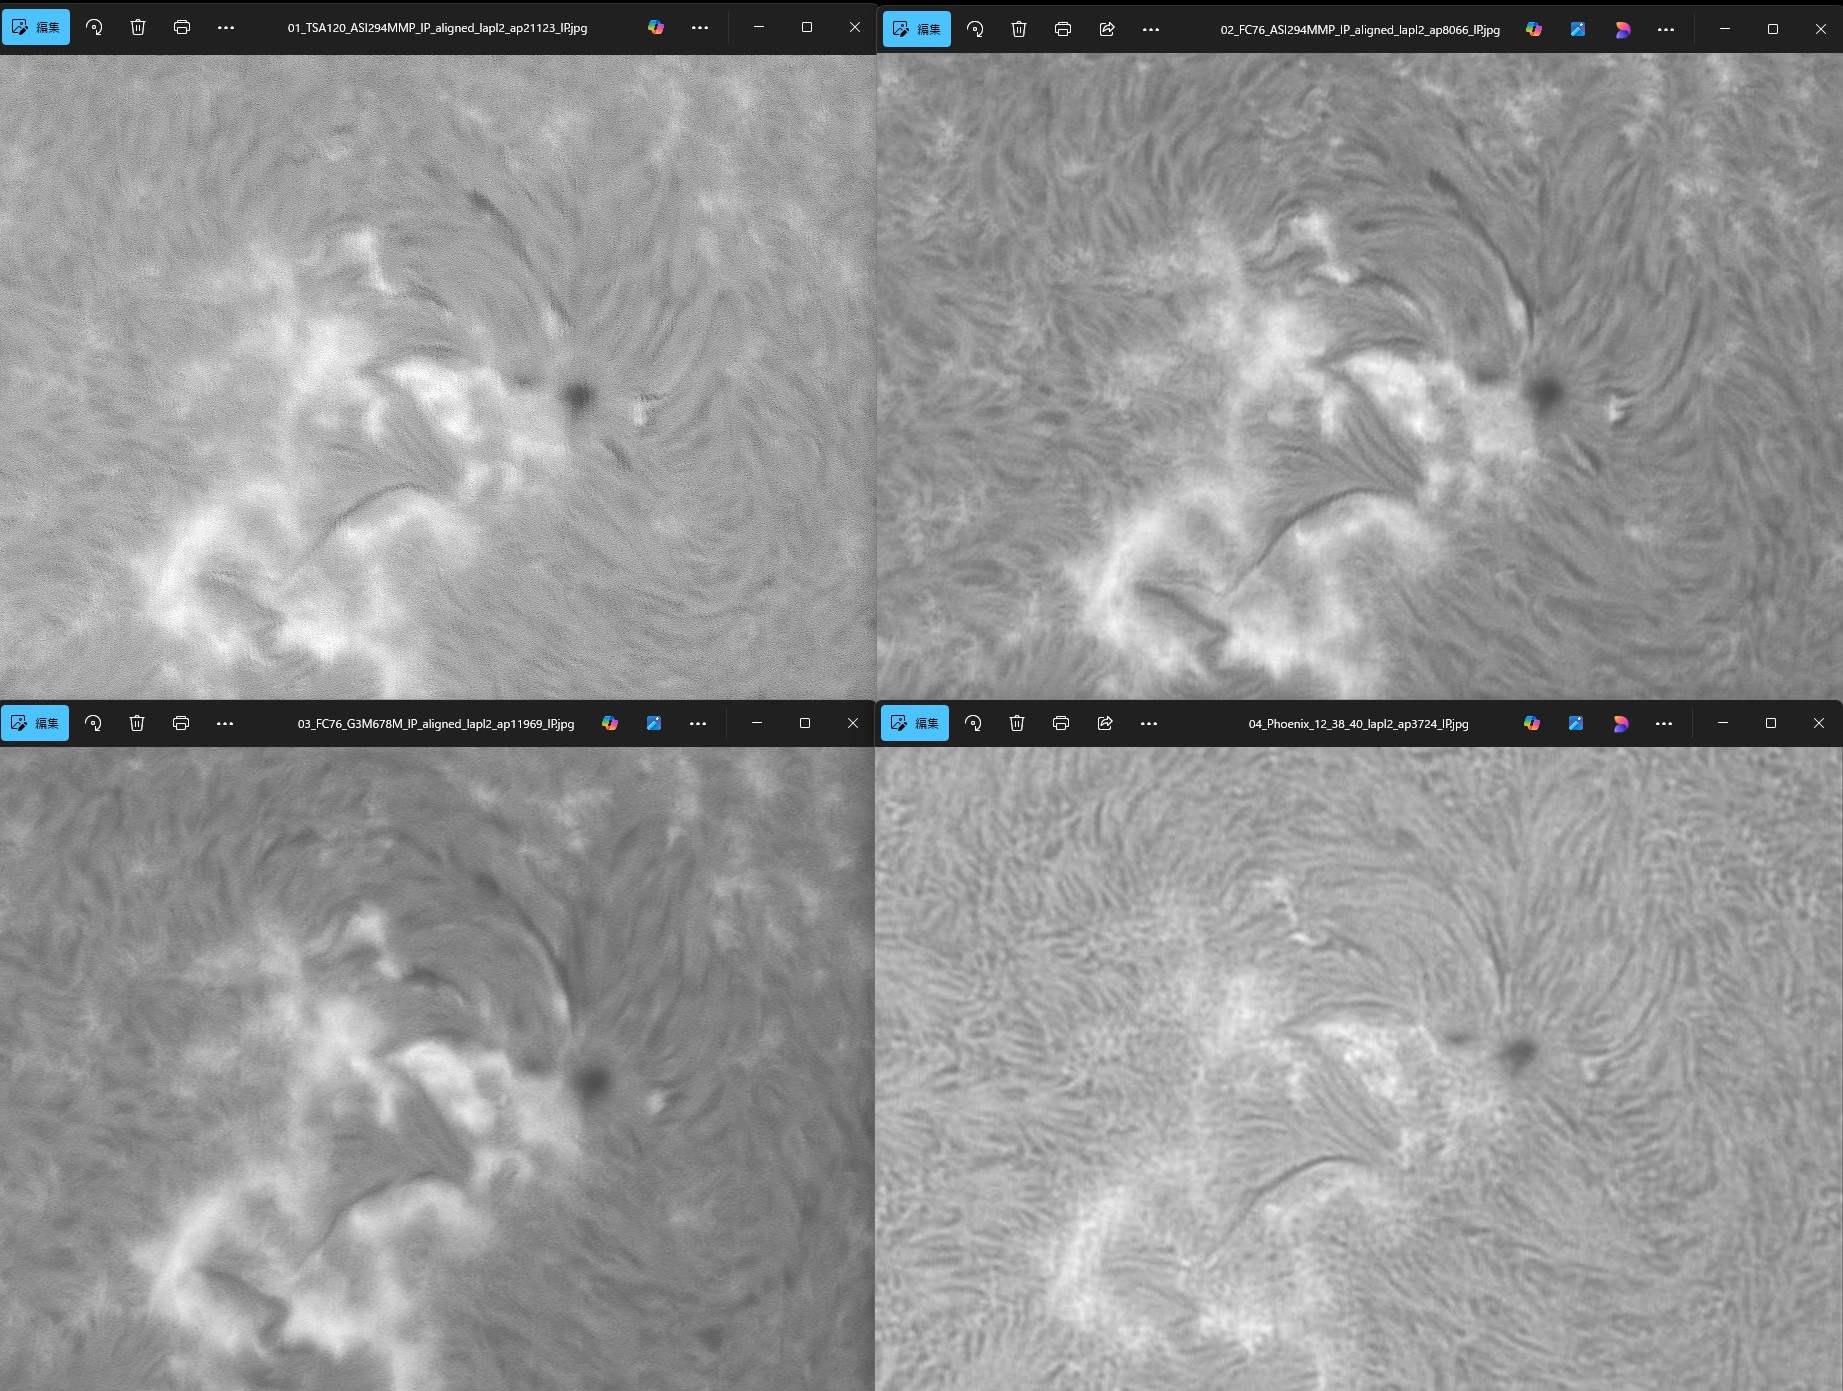Screen dimensions: 1843x1391
Task: Click 編集 edit button in 04_Phoenix window
Action: click(915, 723)
